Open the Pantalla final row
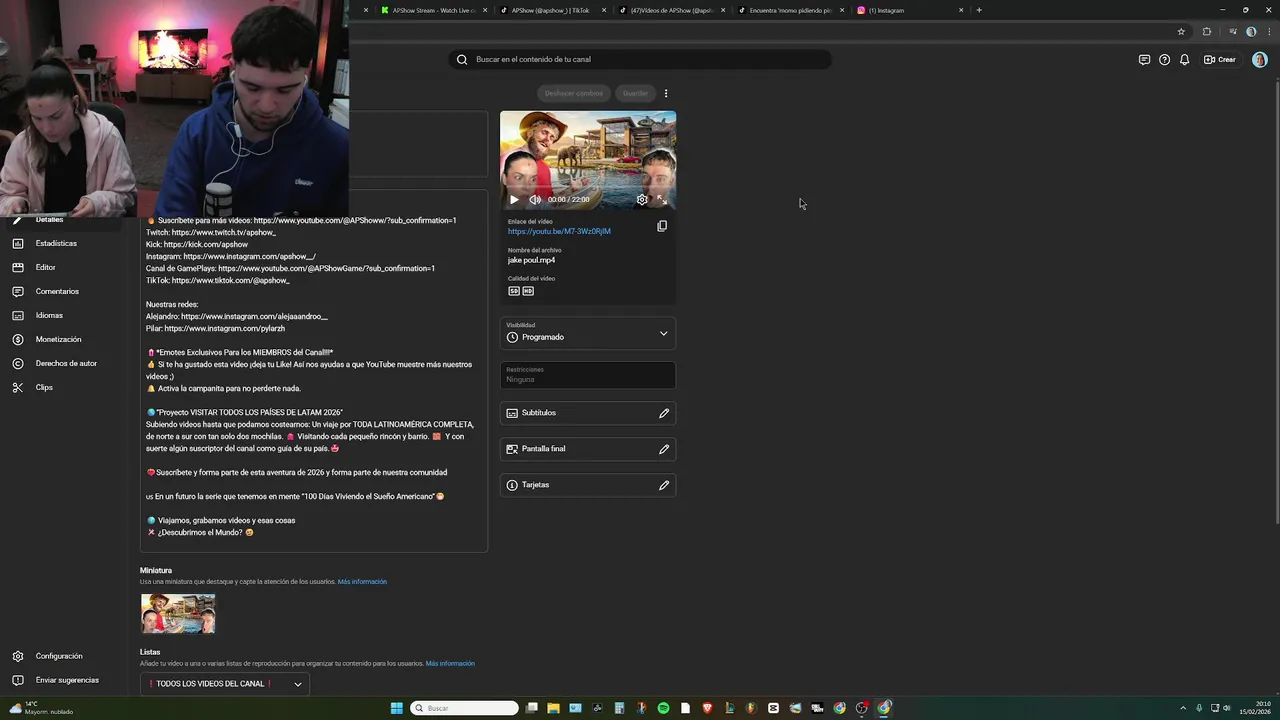Screen dimensions: 1280x720 [588, 449]
